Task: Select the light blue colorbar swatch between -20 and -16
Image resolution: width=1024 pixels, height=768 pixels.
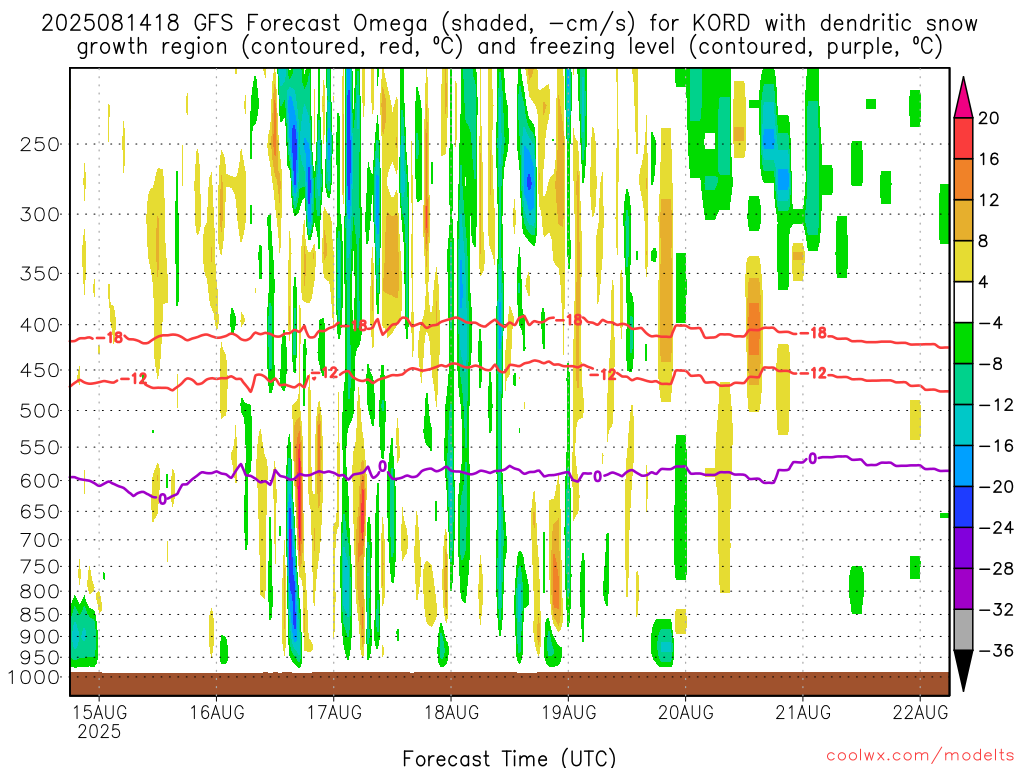Action: [x=963, y=466]
